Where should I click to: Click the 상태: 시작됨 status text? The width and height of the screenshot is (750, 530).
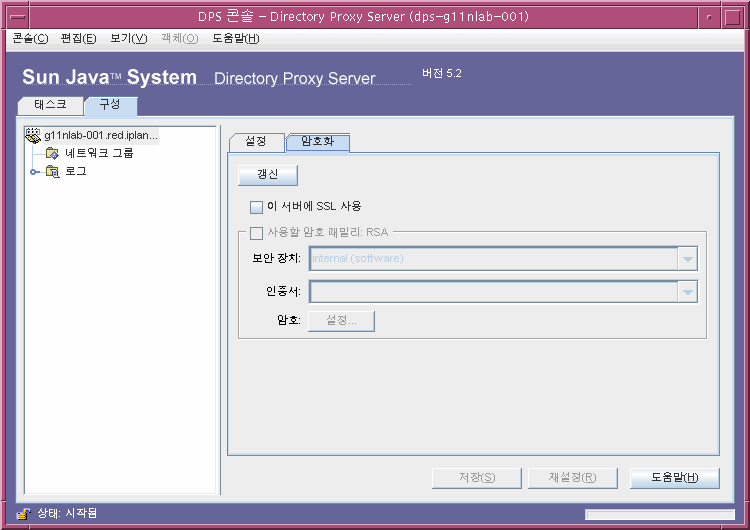67,513
